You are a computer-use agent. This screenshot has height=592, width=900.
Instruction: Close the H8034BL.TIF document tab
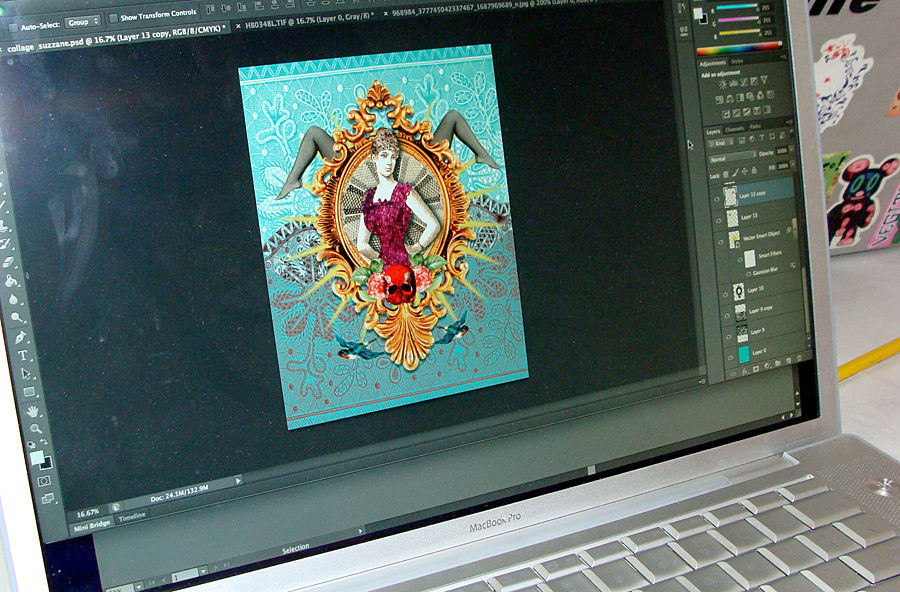238,26
